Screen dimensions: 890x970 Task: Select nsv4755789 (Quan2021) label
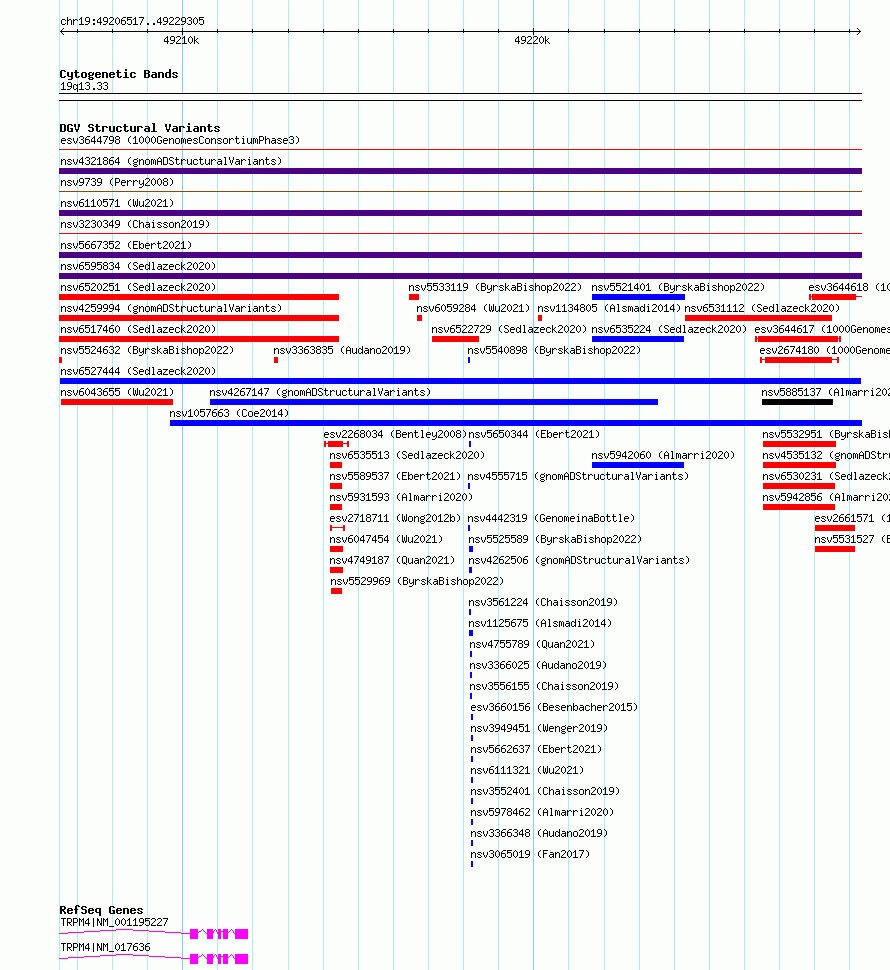pos(533,645)
